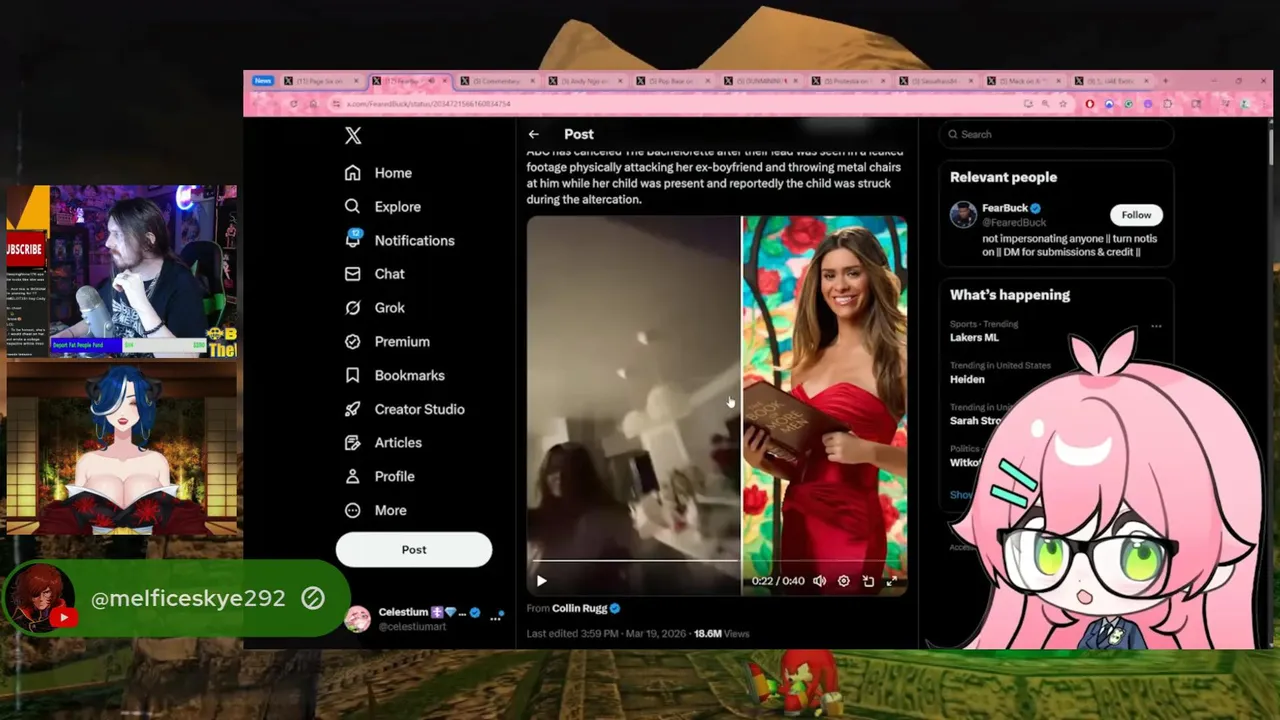Click the Search field on X
The width and height of the screenshot is (1280, 720).
point(1056,134)
